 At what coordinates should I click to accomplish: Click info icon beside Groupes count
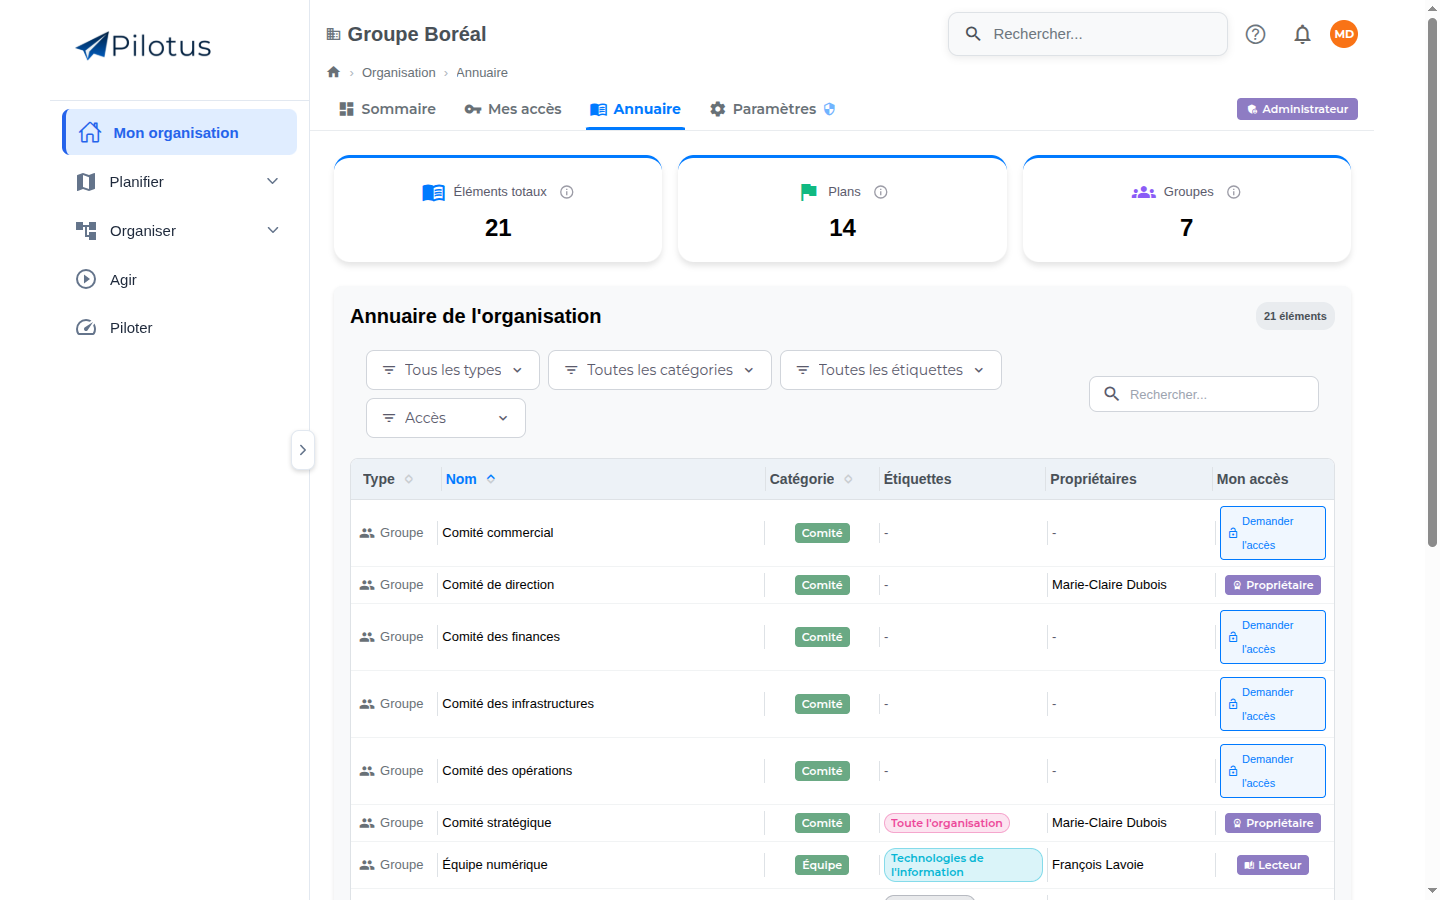click(1234, 192)
